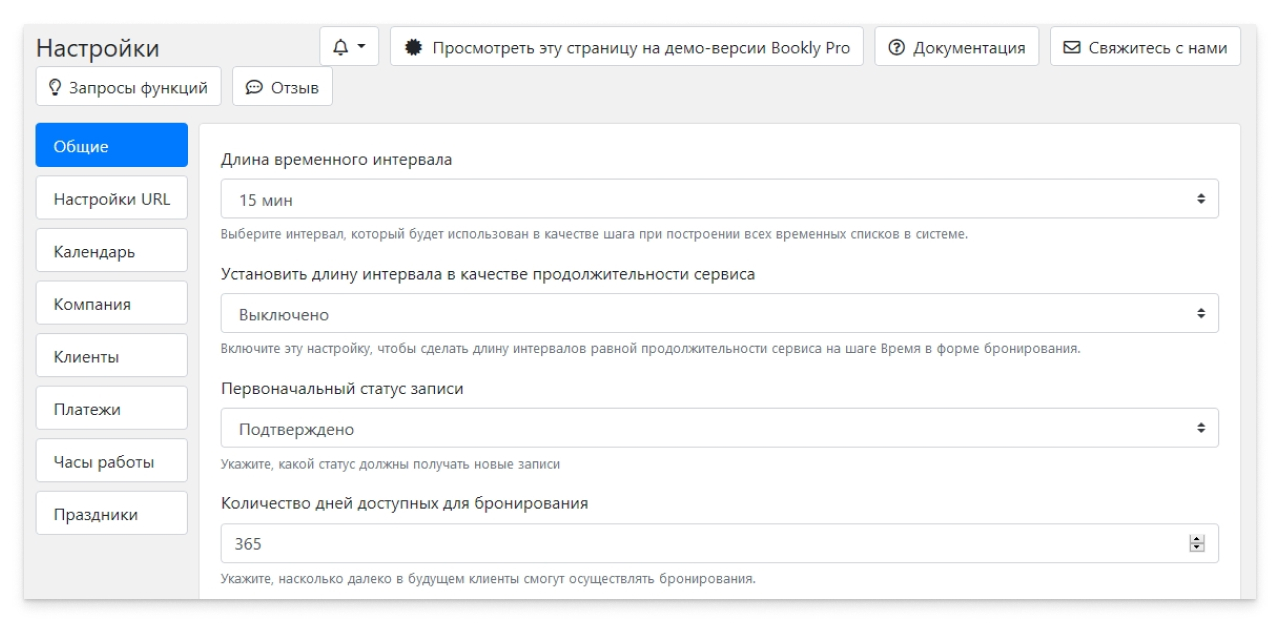Increment the booking days value with the up stepper
The image size is (1280, 623).
click(x=1197, y=539)
